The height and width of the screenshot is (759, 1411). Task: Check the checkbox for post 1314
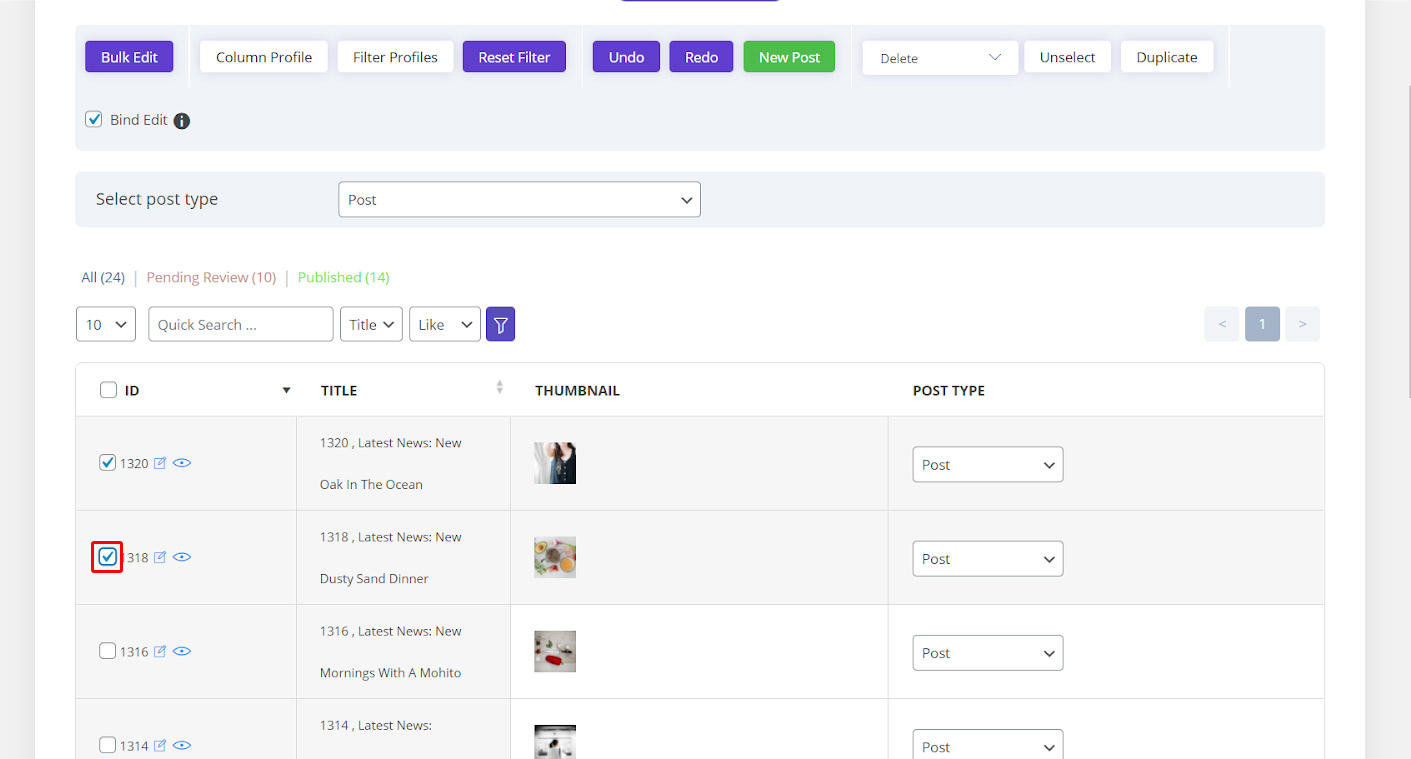pyautogui.click(x=108, y=745)
